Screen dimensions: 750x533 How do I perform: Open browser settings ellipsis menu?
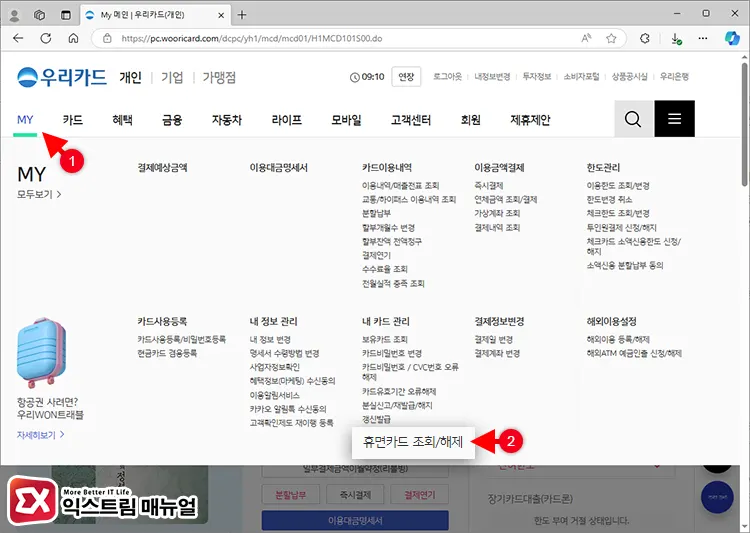[x=703, y=38]
